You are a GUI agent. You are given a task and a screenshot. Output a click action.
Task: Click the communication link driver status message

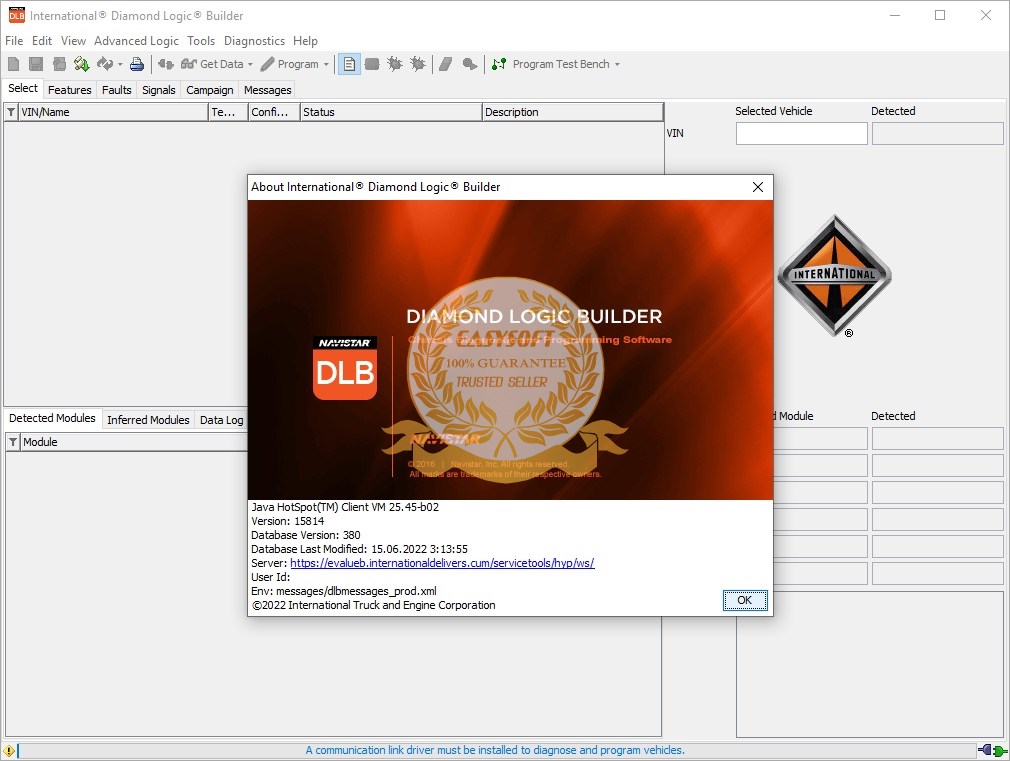495,750
